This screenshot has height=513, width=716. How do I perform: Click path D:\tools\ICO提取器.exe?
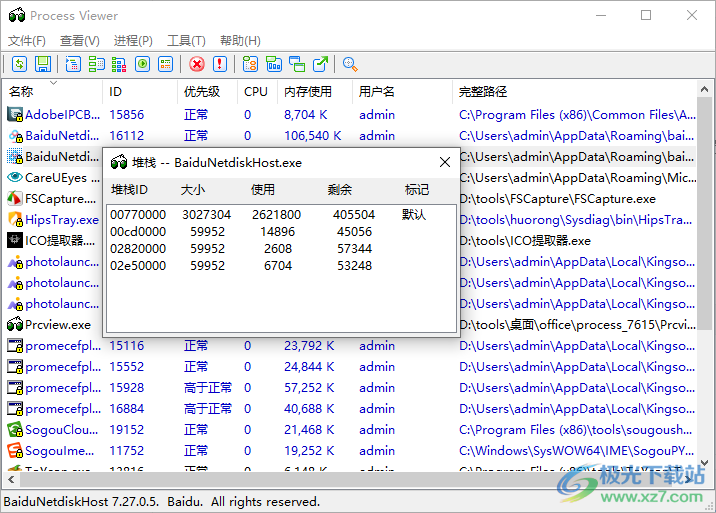click(525, 241)
